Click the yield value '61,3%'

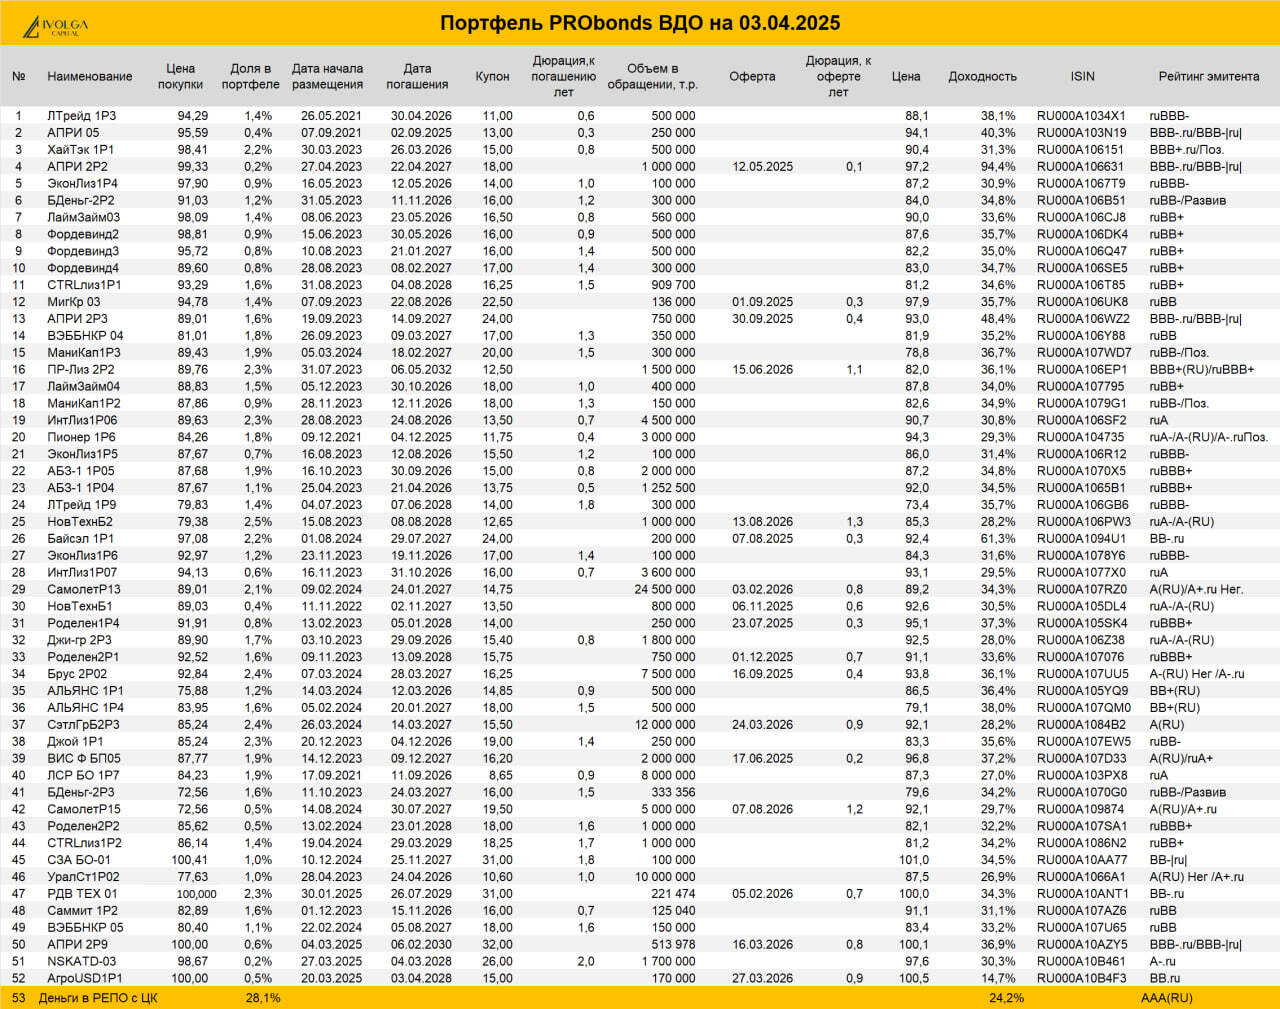[998, 539]
